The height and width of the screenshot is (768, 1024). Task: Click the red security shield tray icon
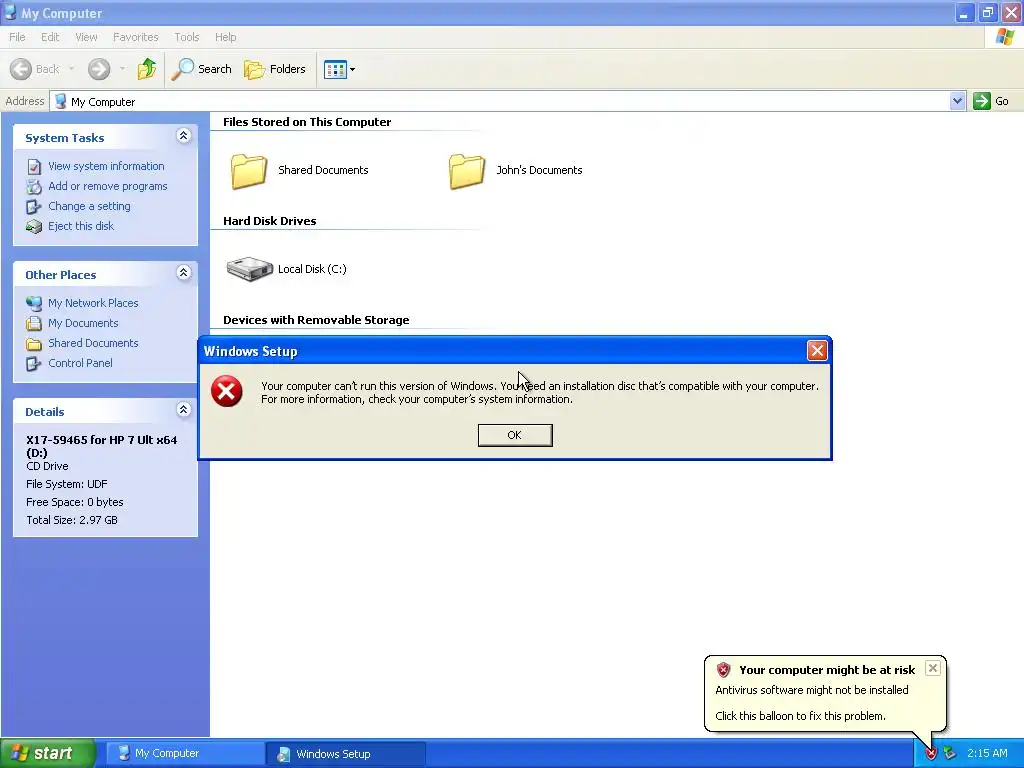click(x=931, y=754)
